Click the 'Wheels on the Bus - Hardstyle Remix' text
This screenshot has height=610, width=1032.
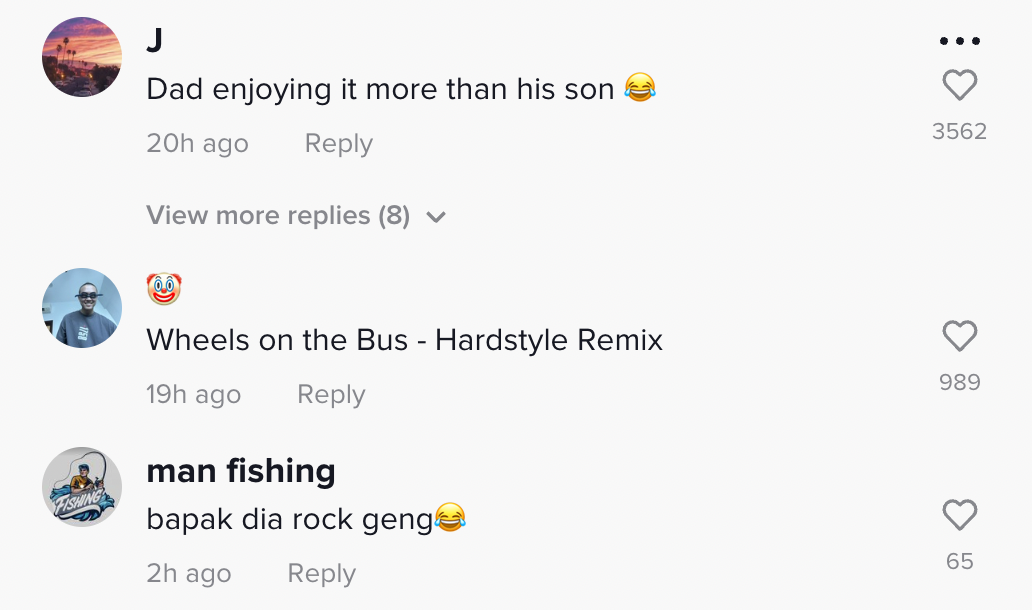click(404, 341)
